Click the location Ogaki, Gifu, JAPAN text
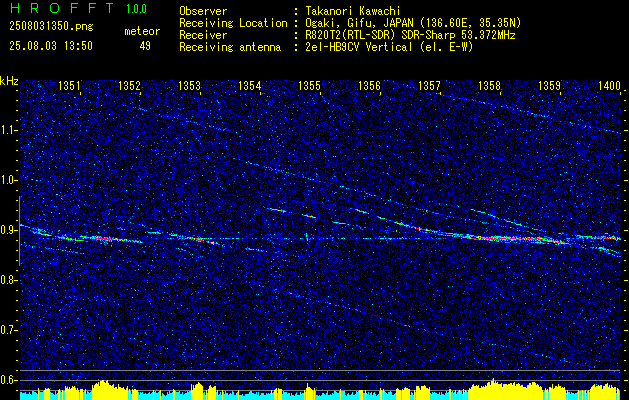Image resolution: width=629 pixels, height=400 pixels. (x=413, y=23)
